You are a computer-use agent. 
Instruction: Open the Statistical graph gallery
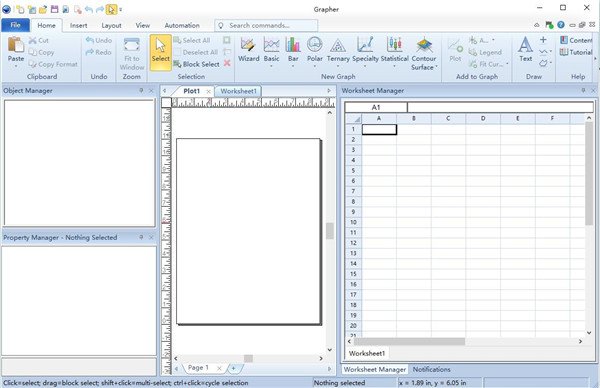pyautogui.click(x=395, y=45)
